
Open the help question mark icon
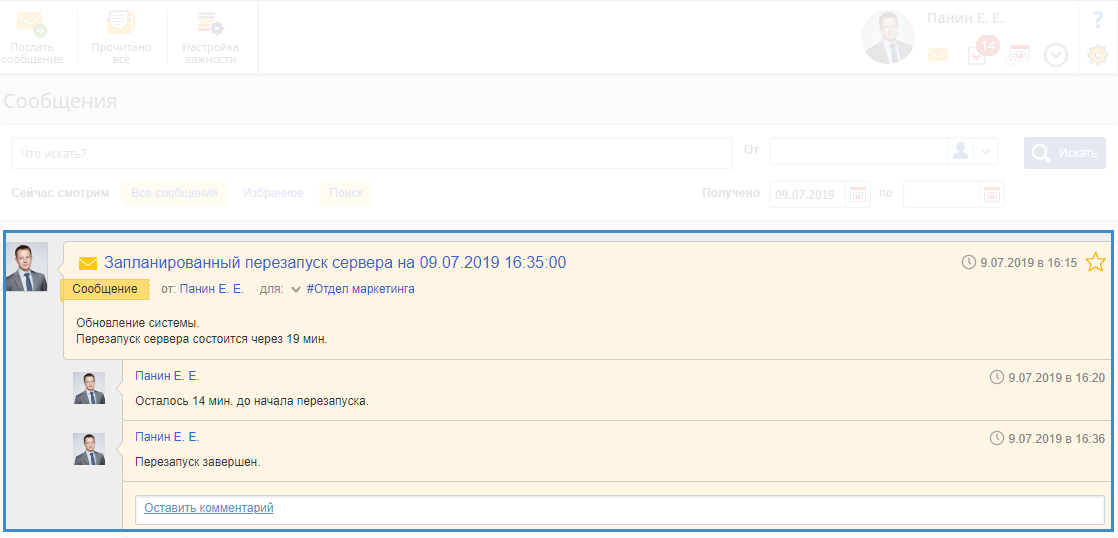tap(1098, 21)
